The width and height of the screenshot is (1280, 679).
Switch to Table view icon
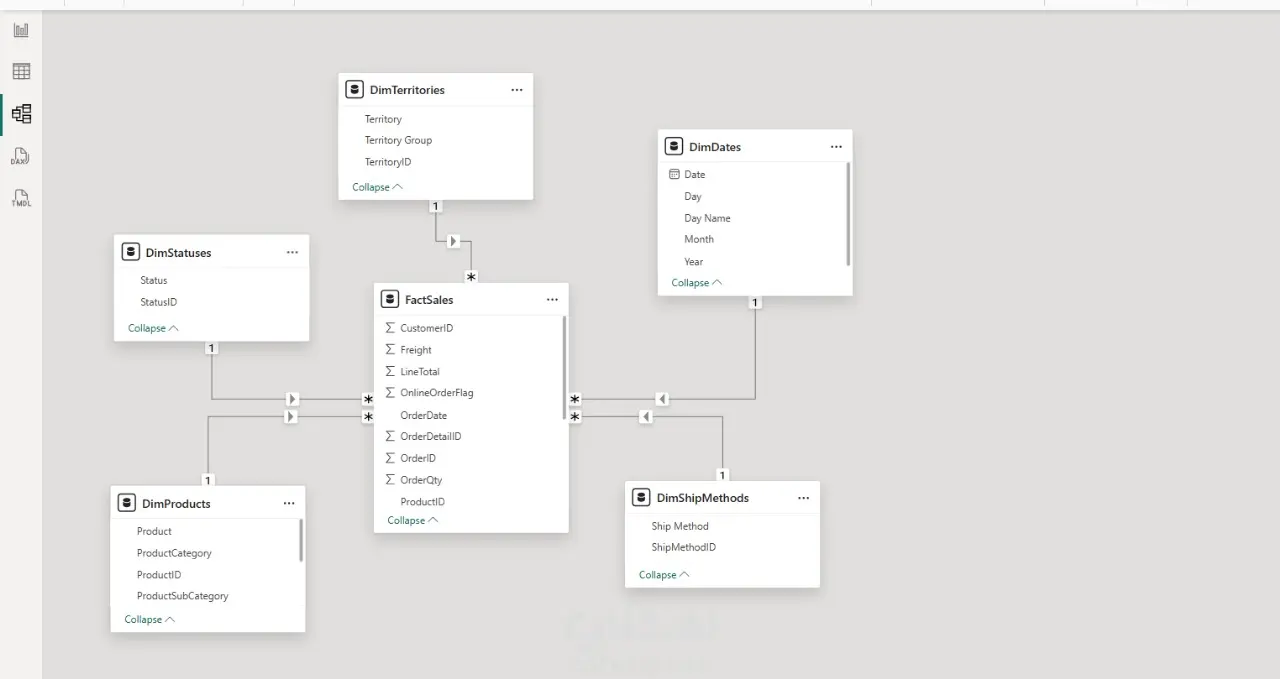click(x=21, y=71)
